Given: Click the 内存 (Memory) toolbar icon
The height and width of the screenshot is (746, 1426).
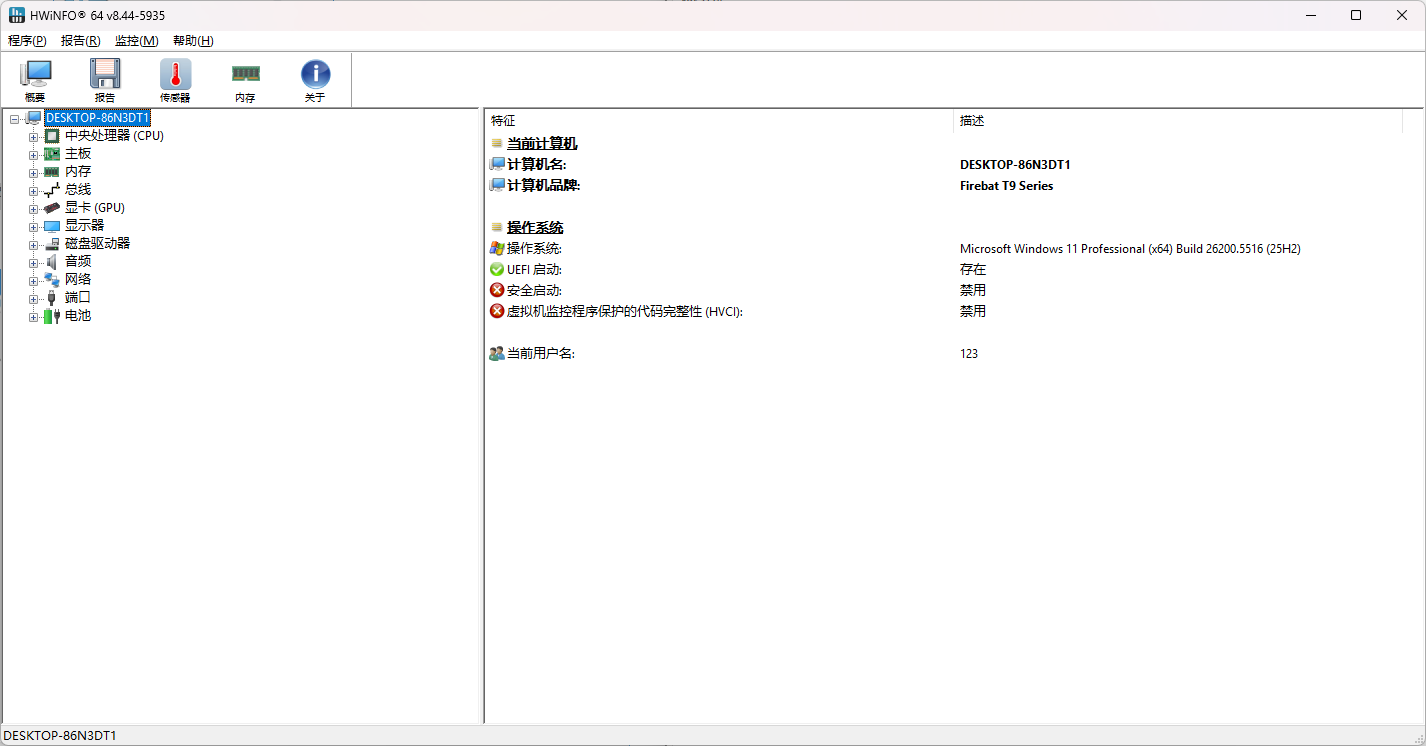Looking at the screenshot, I should tap(245, 80).
